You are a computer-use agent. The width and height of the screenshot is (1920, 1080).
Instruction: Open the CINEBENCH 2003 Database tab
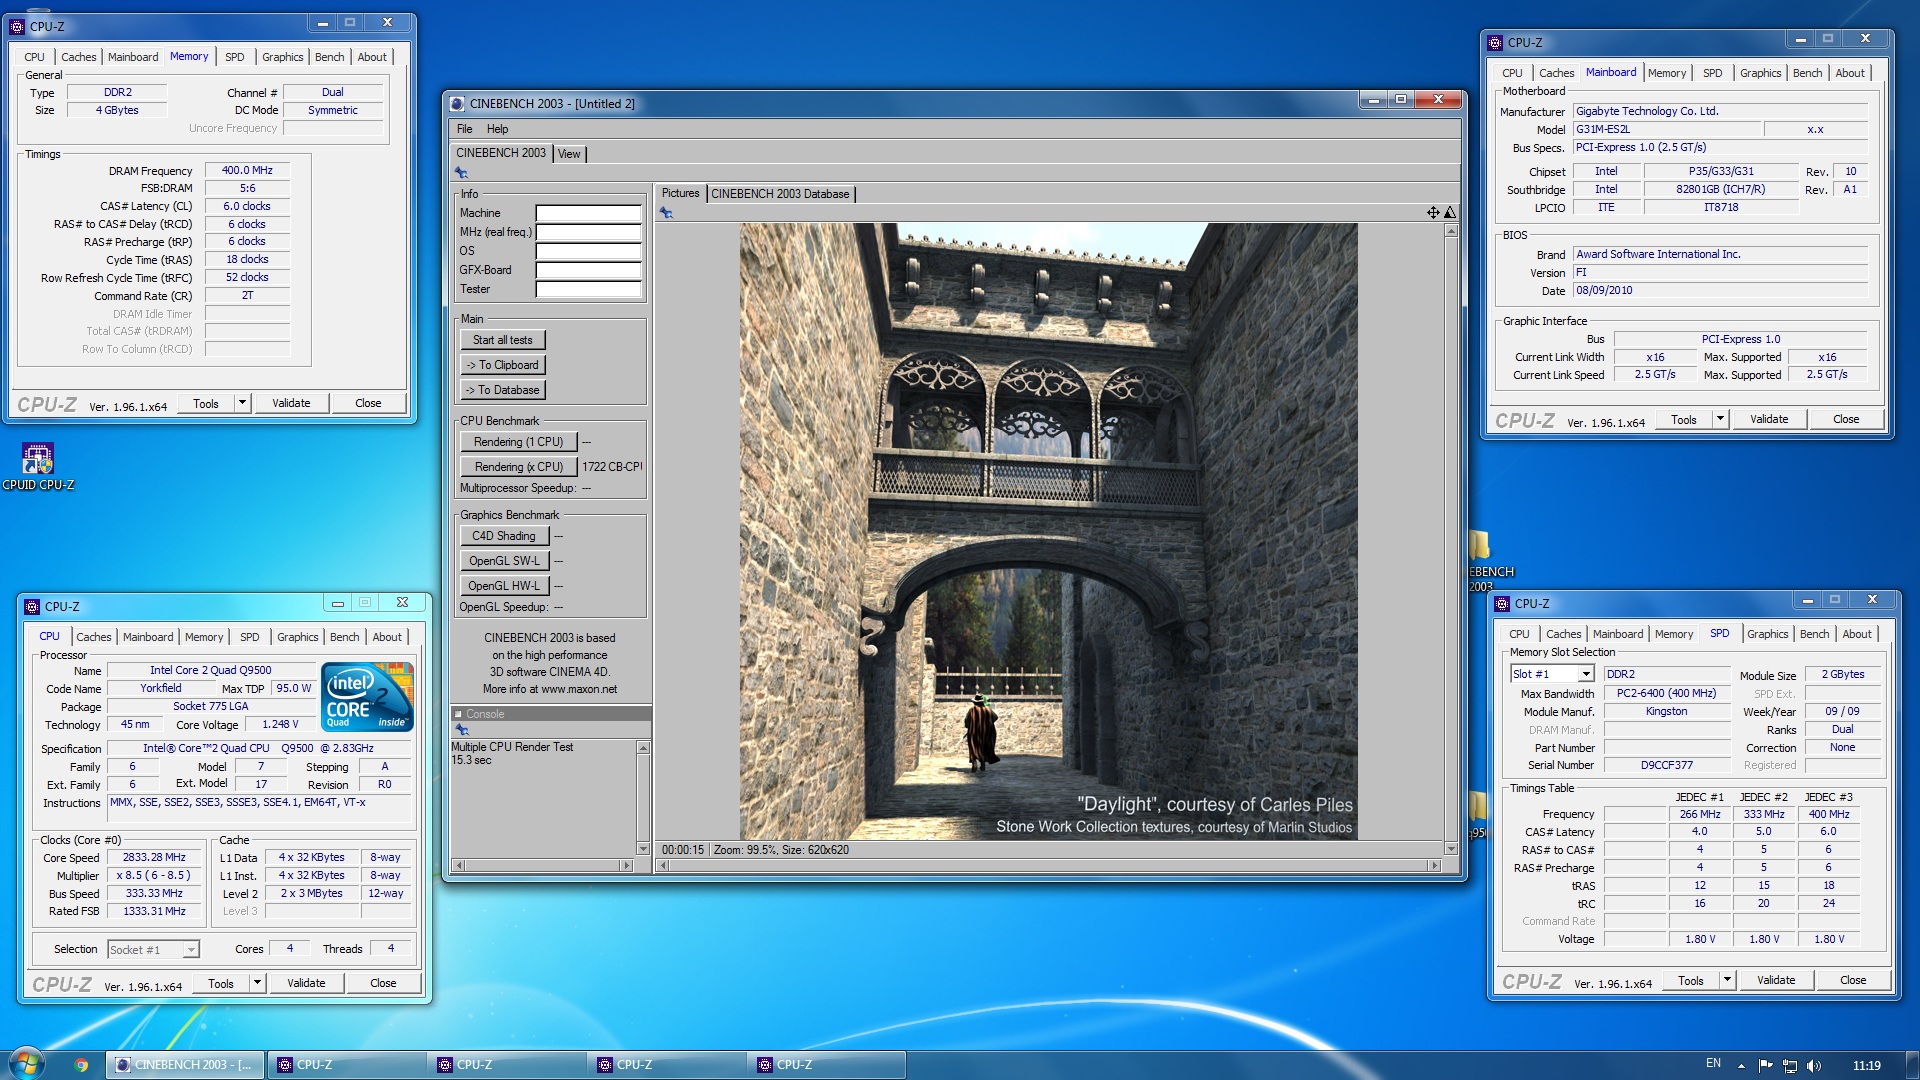(x=780, y=194)
